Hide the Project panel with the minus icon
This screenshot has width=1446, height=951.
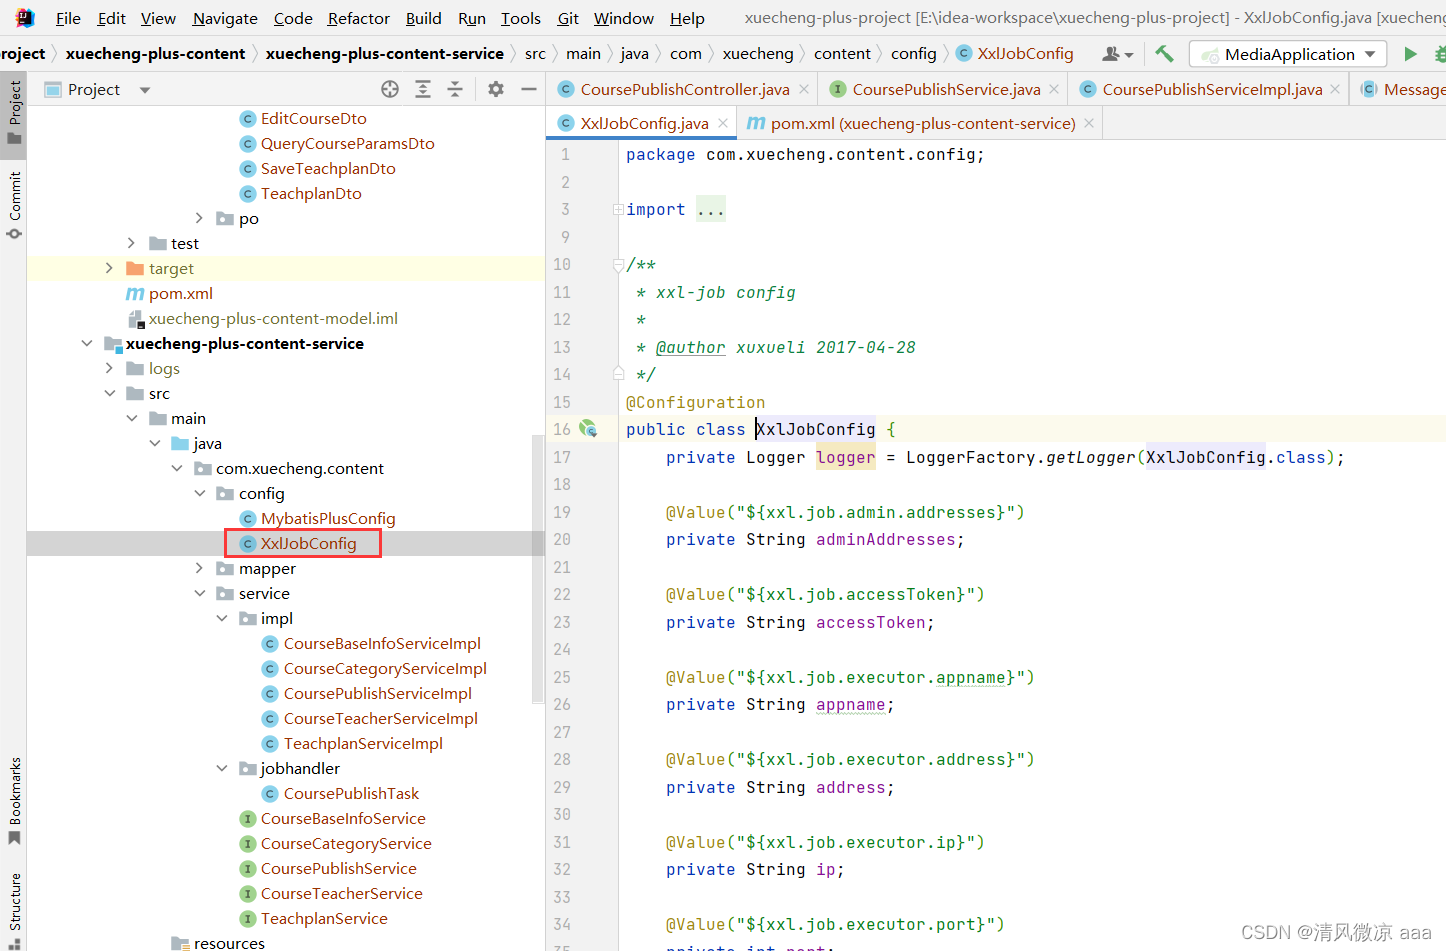point(529,89)
